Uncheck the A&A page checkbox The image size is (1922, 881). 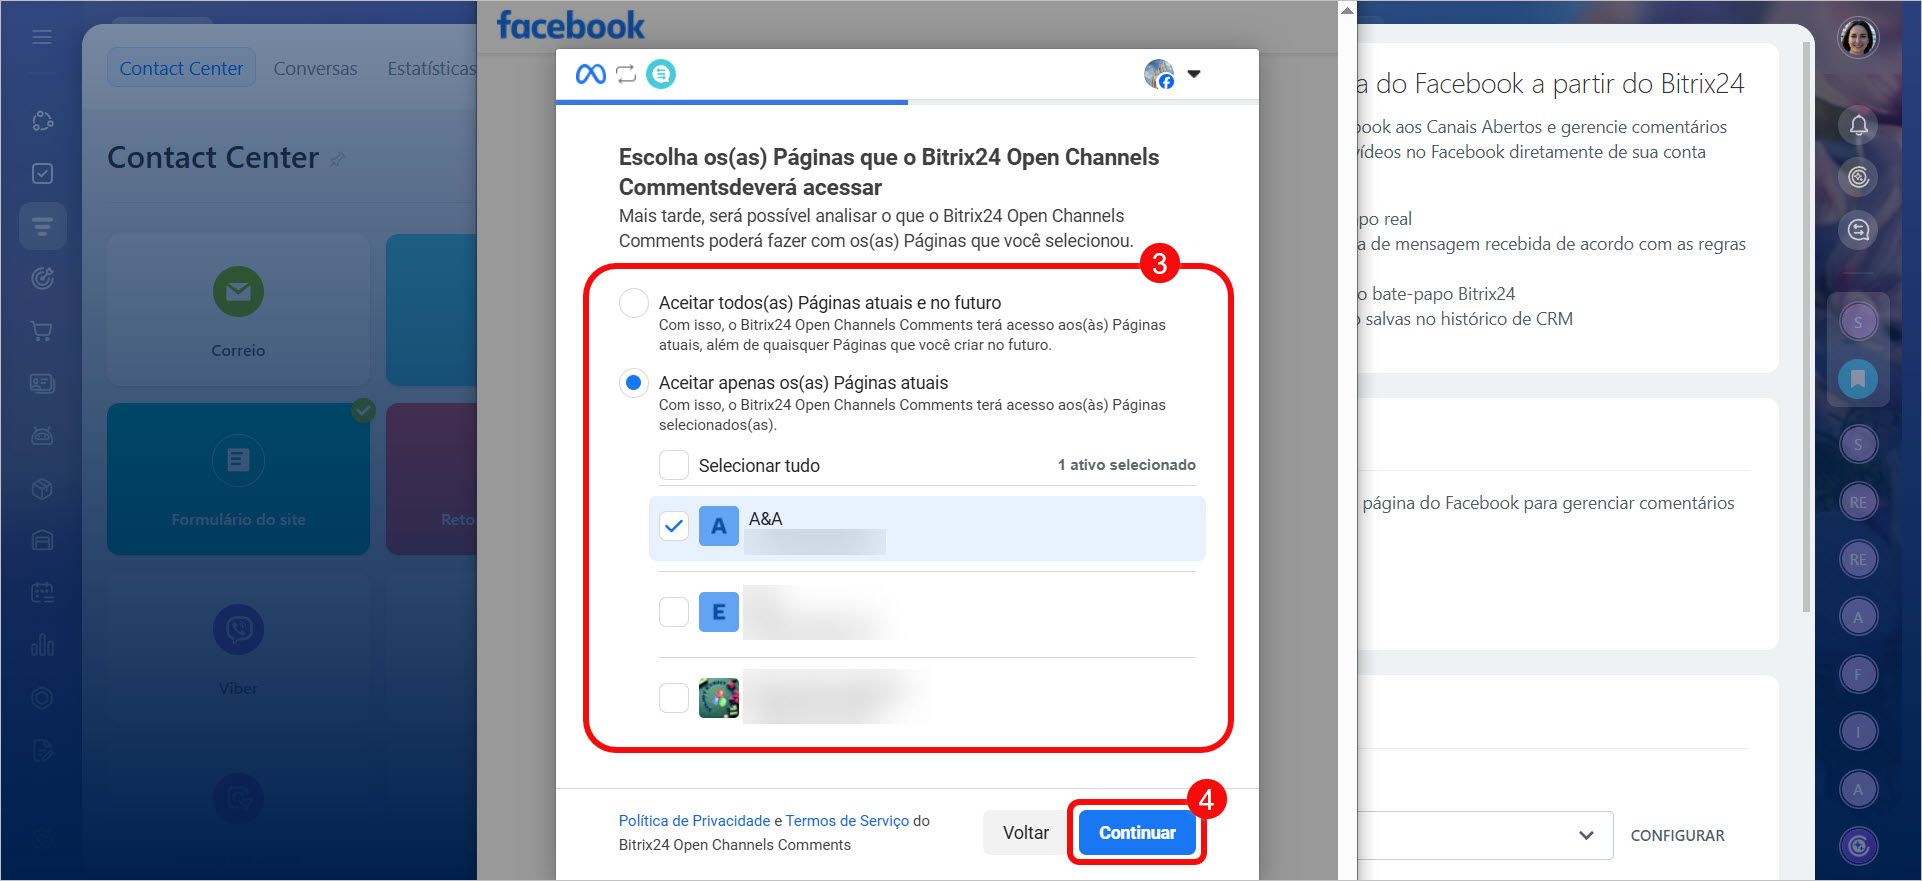coord(674,526)
